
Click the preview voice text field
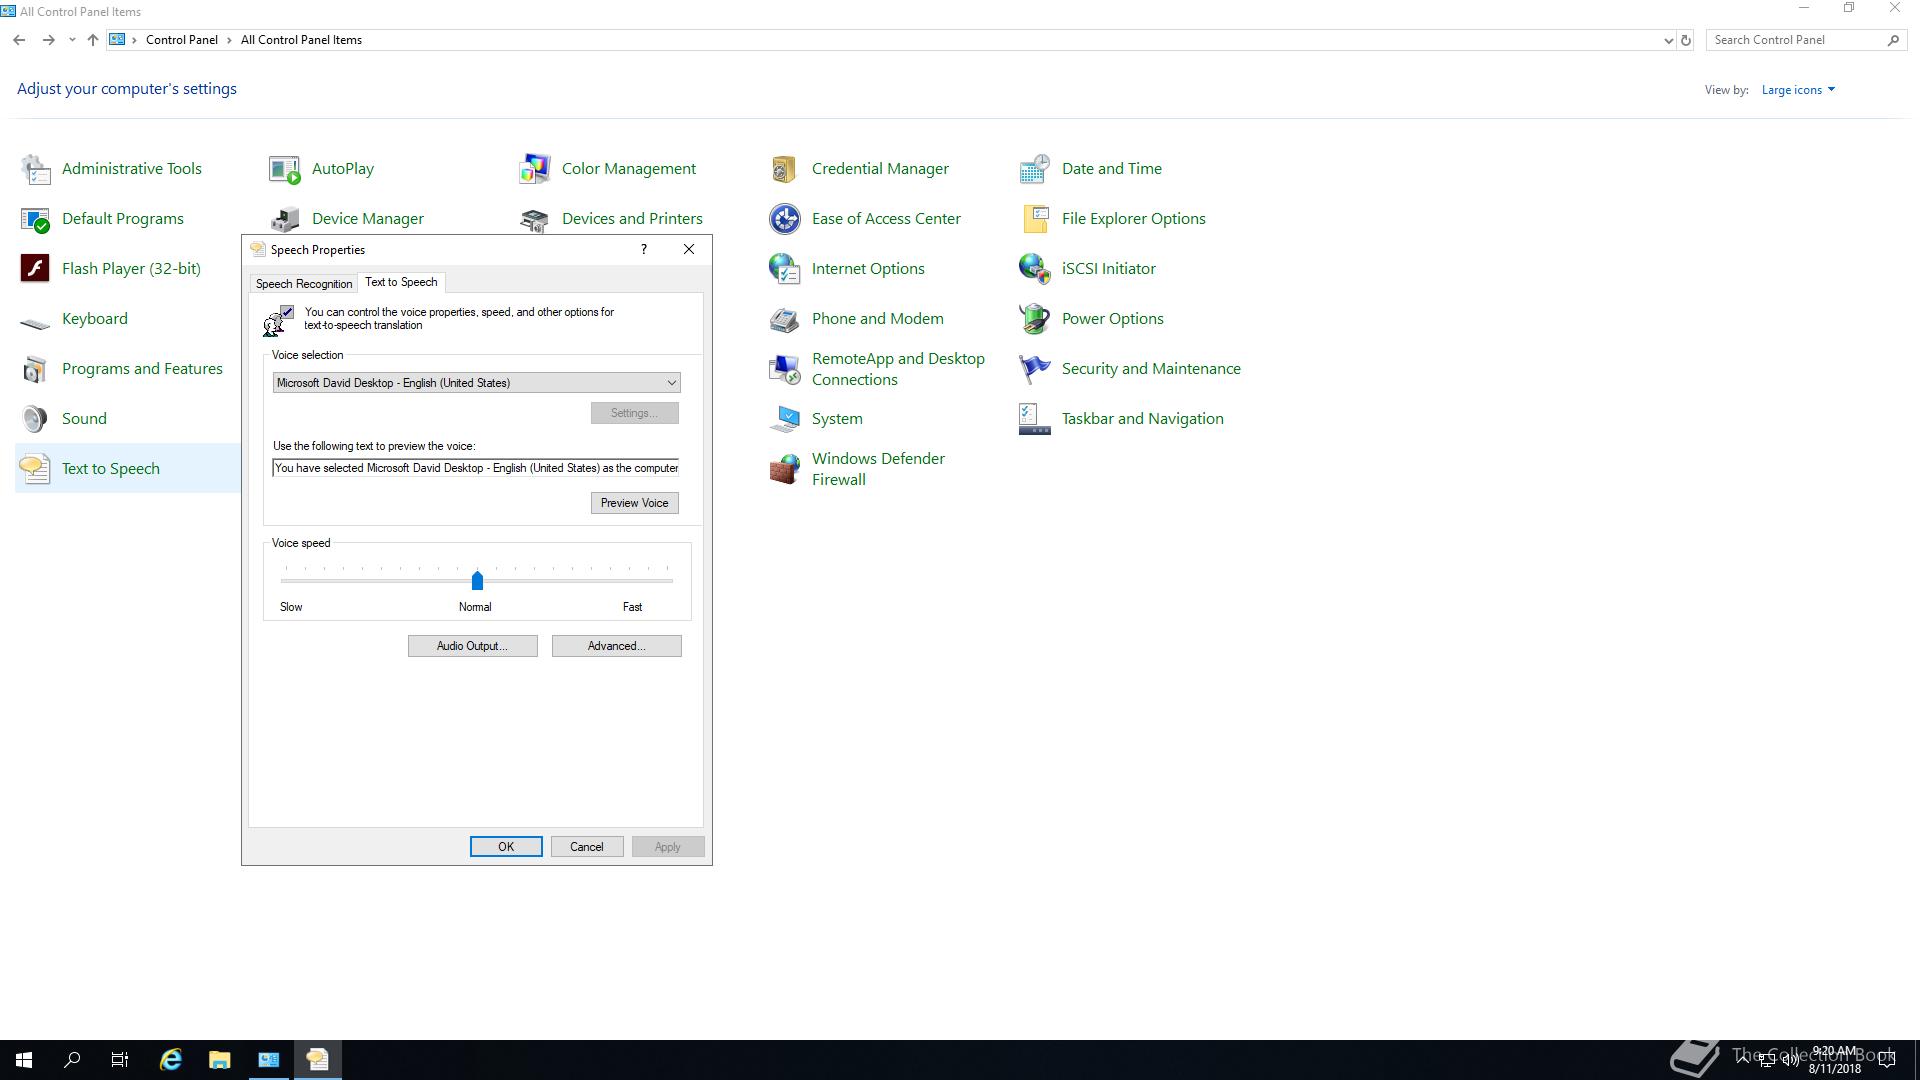tap(476, 468)
